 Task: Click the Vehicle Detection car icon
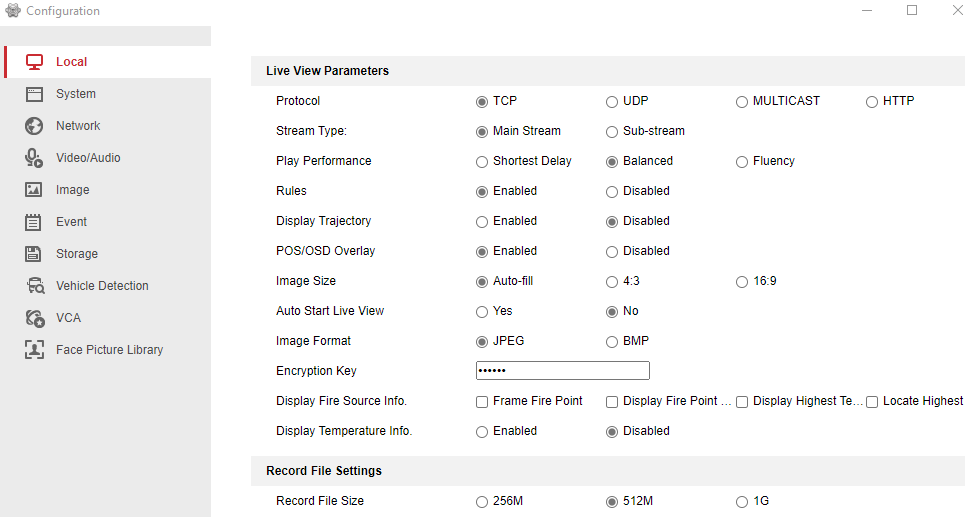[35, 286]
